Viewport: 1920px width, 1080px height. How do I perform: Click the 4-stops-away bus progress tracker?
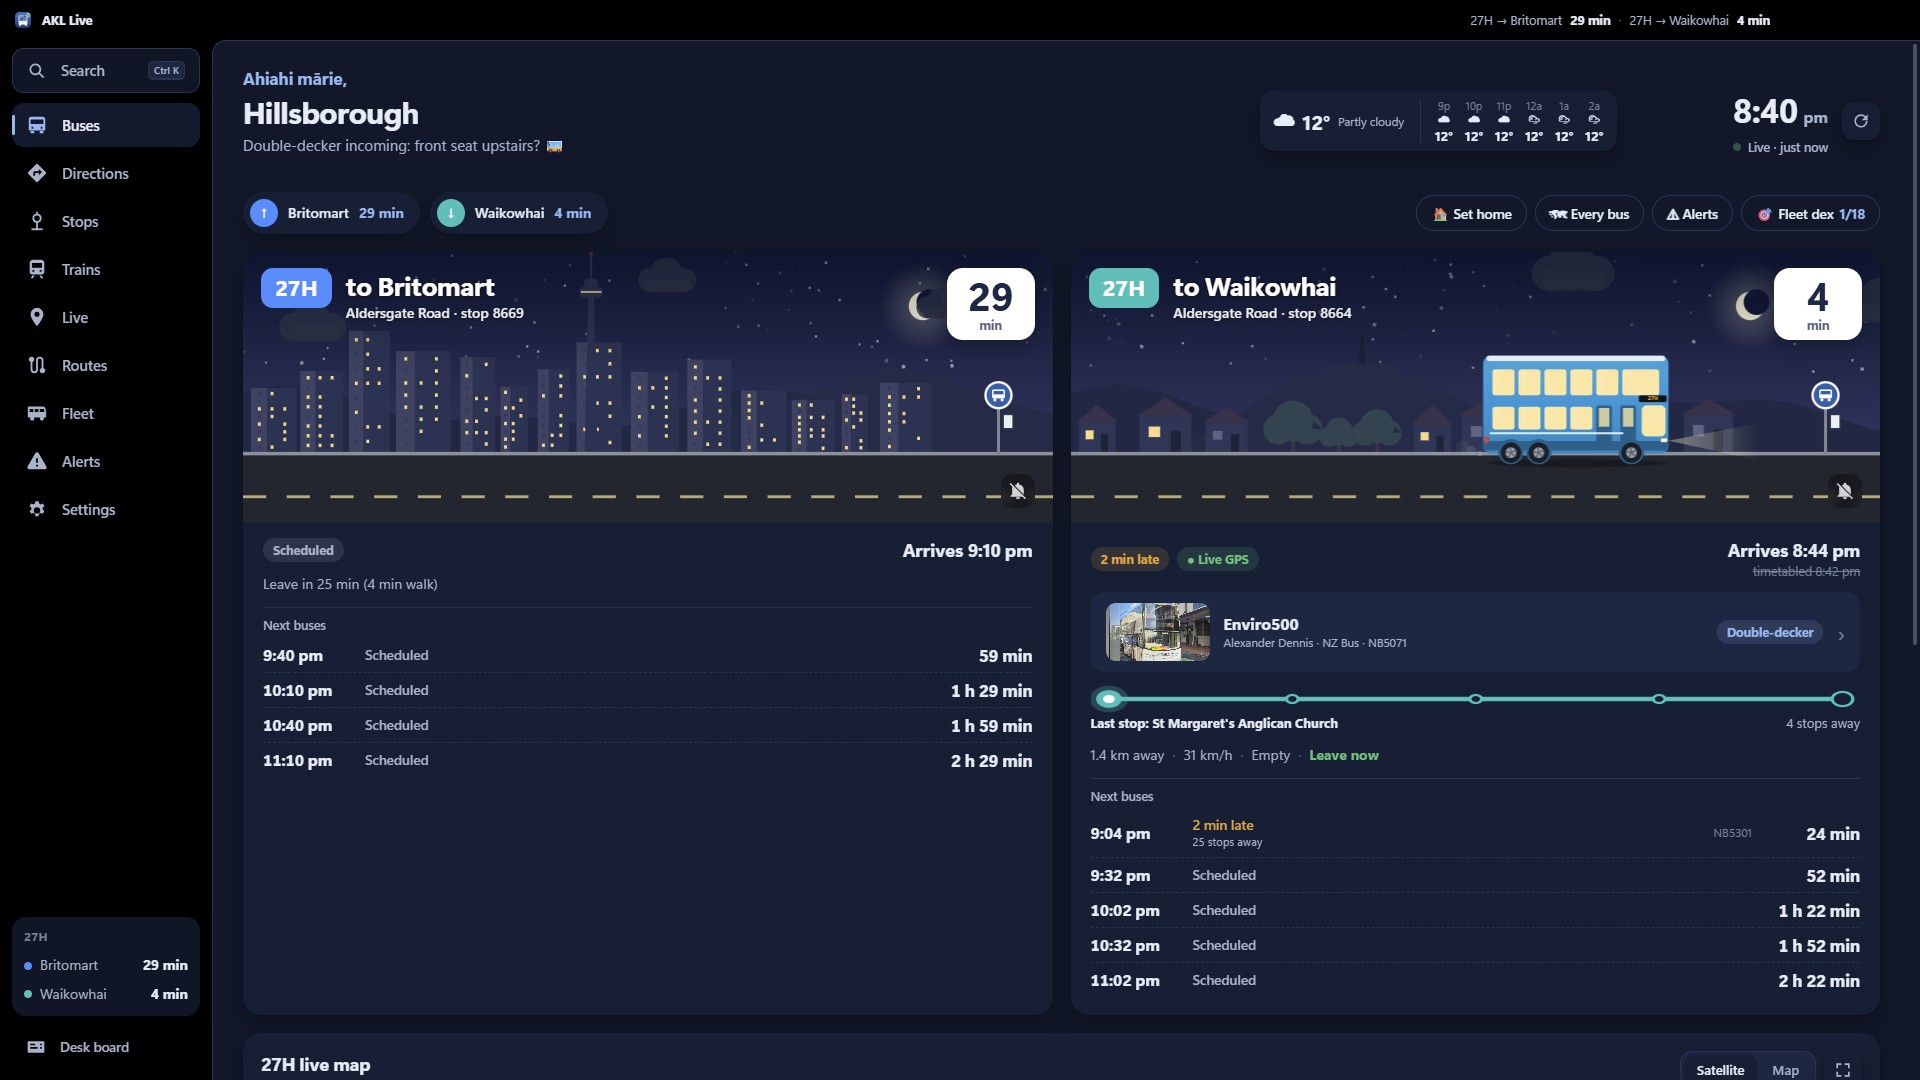(1475, 699)
